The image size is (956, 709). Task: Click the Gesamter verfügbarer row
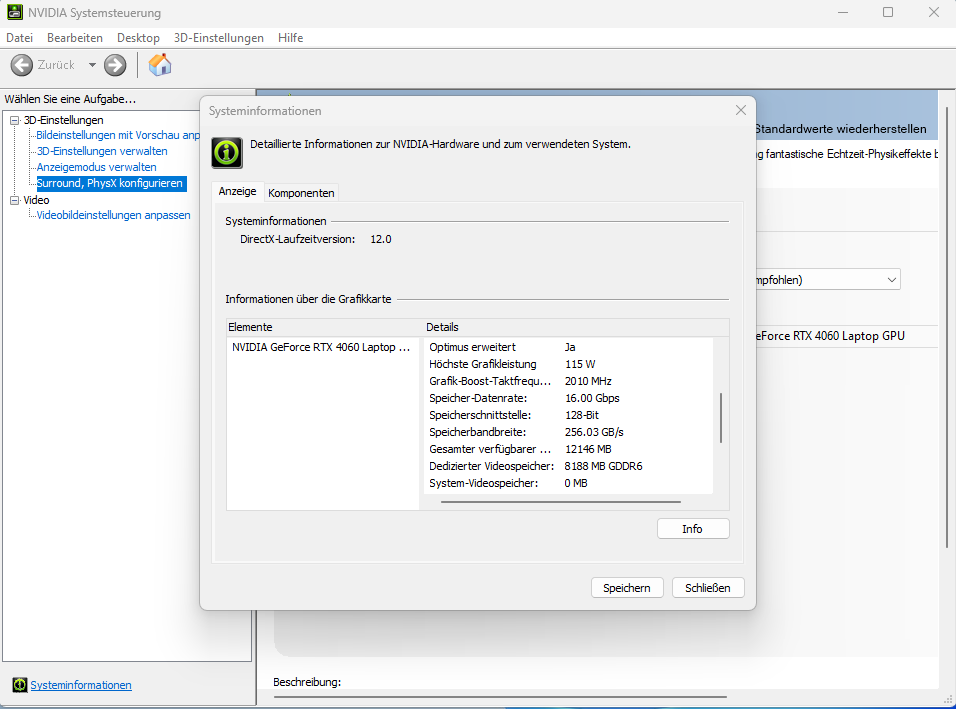coord(568,449)
